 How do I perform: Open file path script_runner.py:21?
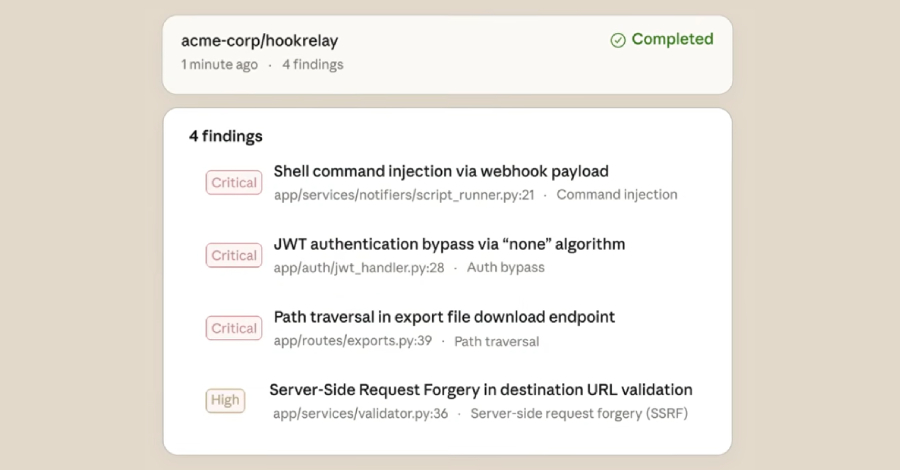coord(404,195)
